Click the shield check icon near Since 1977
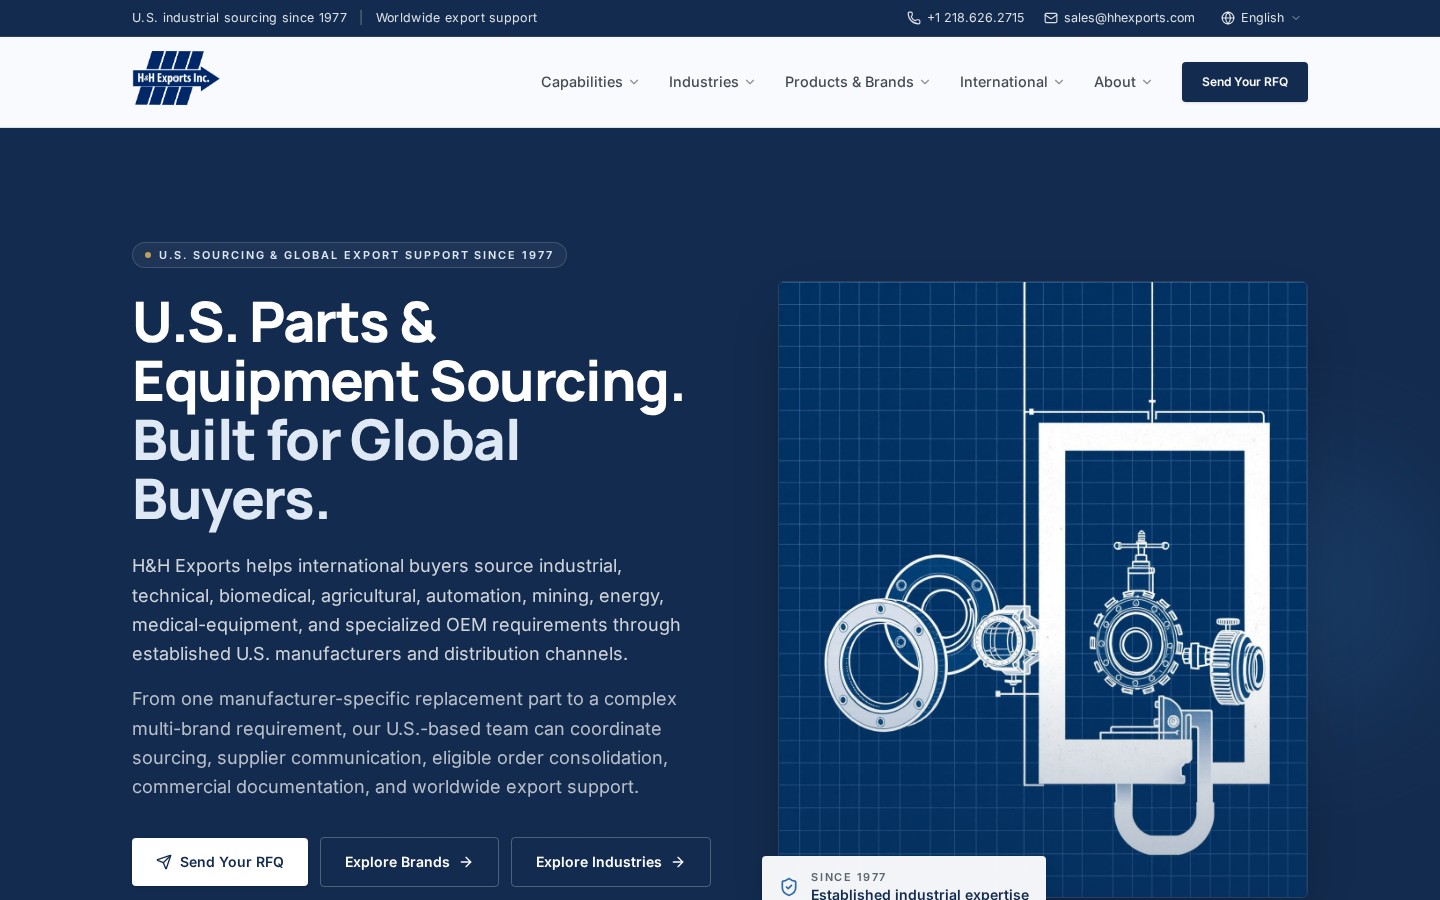 tap(789, 886)
